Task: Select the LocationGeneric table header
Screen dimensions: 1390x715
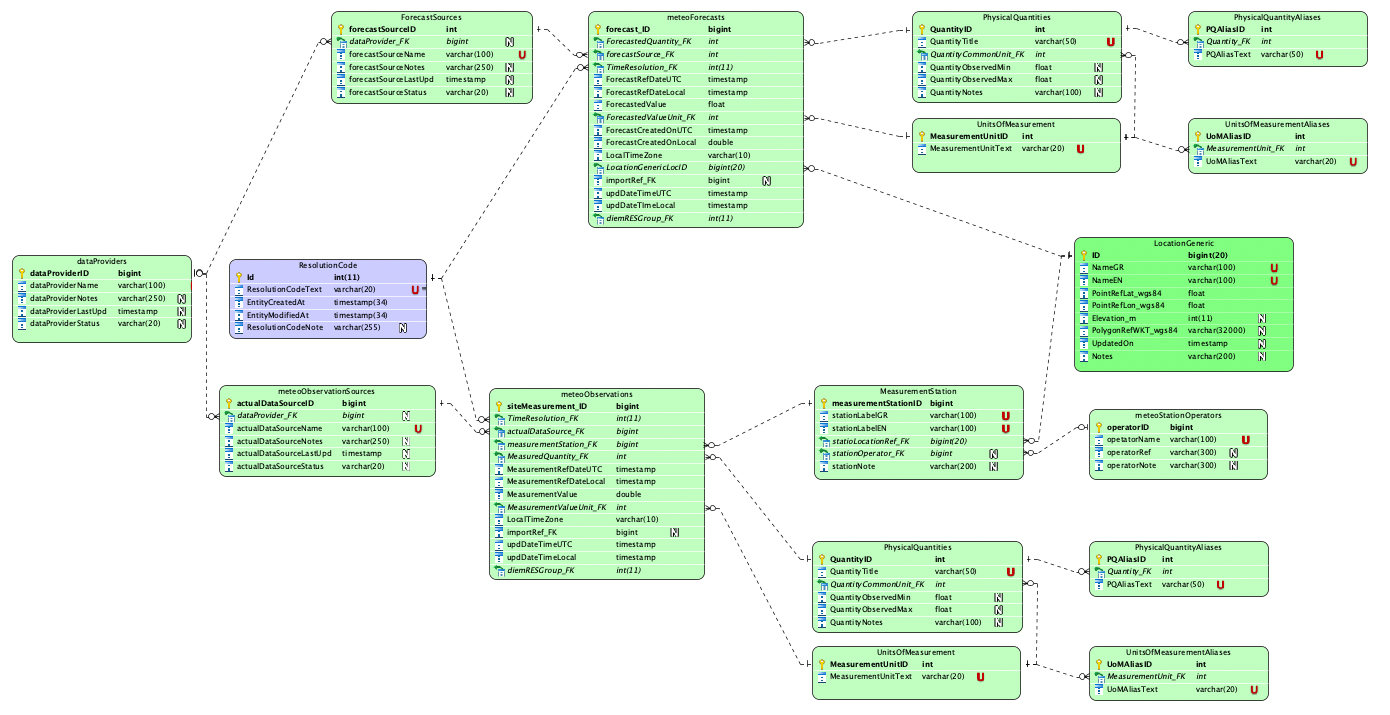Action: (x=1183, y=243)
